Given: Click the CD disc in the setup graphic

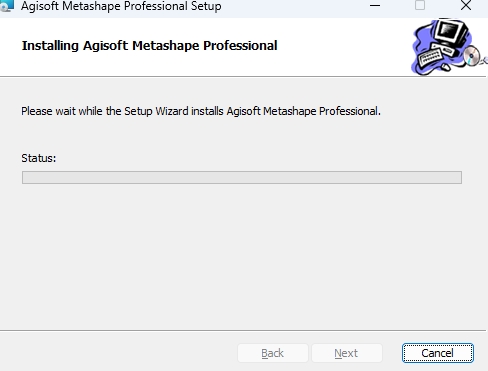Looking at the screenshot, I should (x=471, y=56).
